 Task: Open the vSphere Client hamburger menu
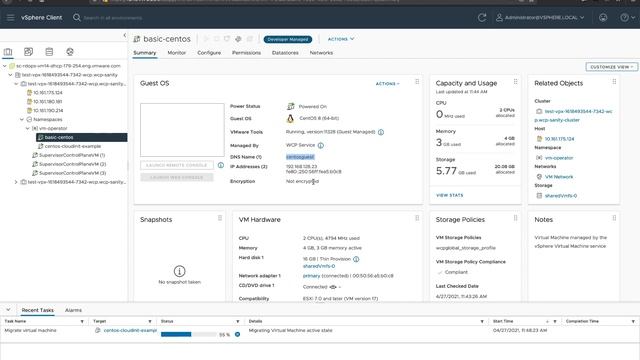tap(10, 18)
